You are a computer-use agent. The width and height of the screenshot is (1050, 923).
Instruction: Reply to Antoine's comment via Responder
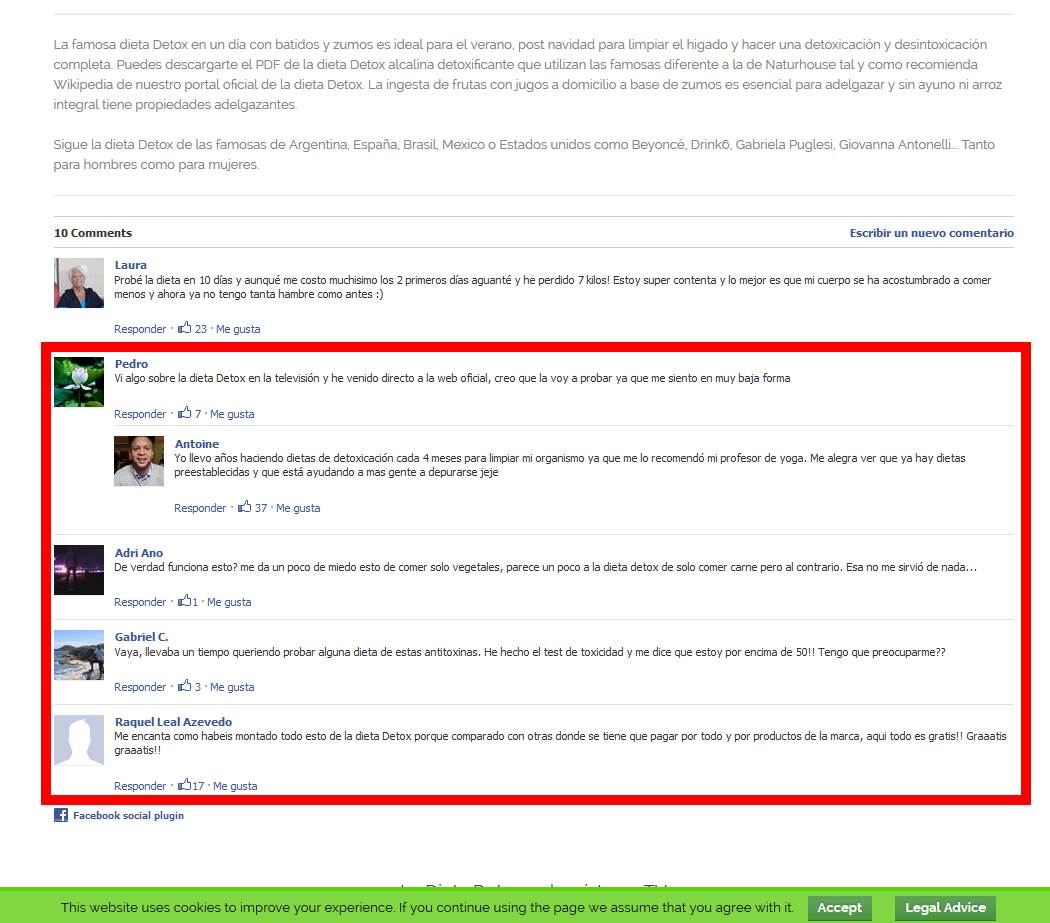pyautogui.click(x=200, y=508)
